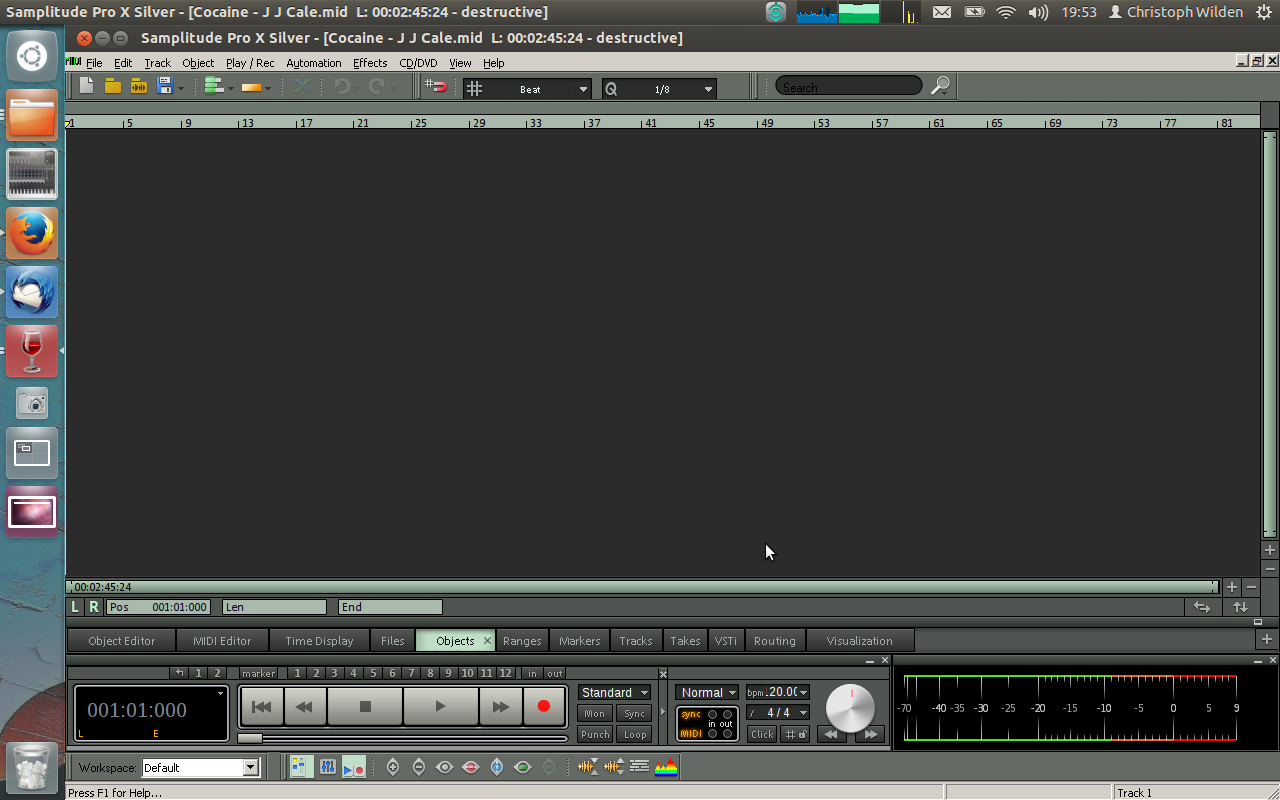Open the Markers tab
This screenshot has width=1280, height=800.
point(580,640)
